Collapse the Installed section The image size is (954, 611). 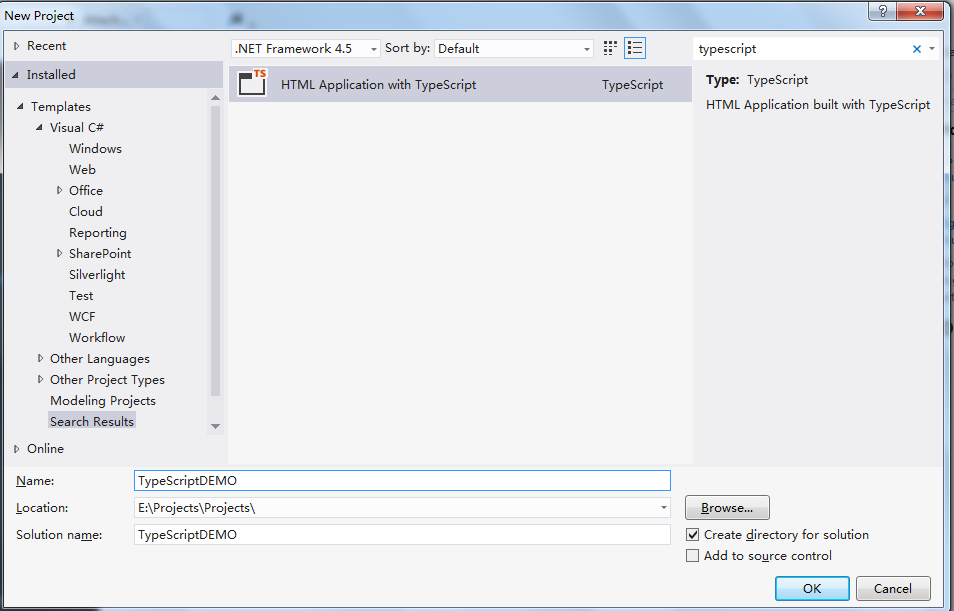pyautogui.click(x=15, y=74)
